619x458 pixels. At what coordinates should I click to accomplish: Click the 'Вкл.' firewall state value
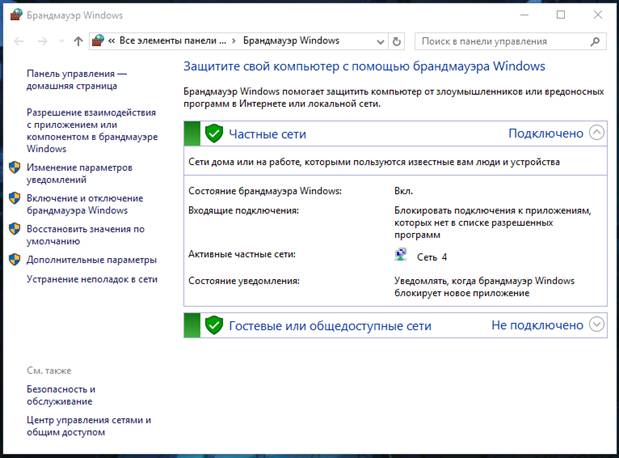point(403,191)
